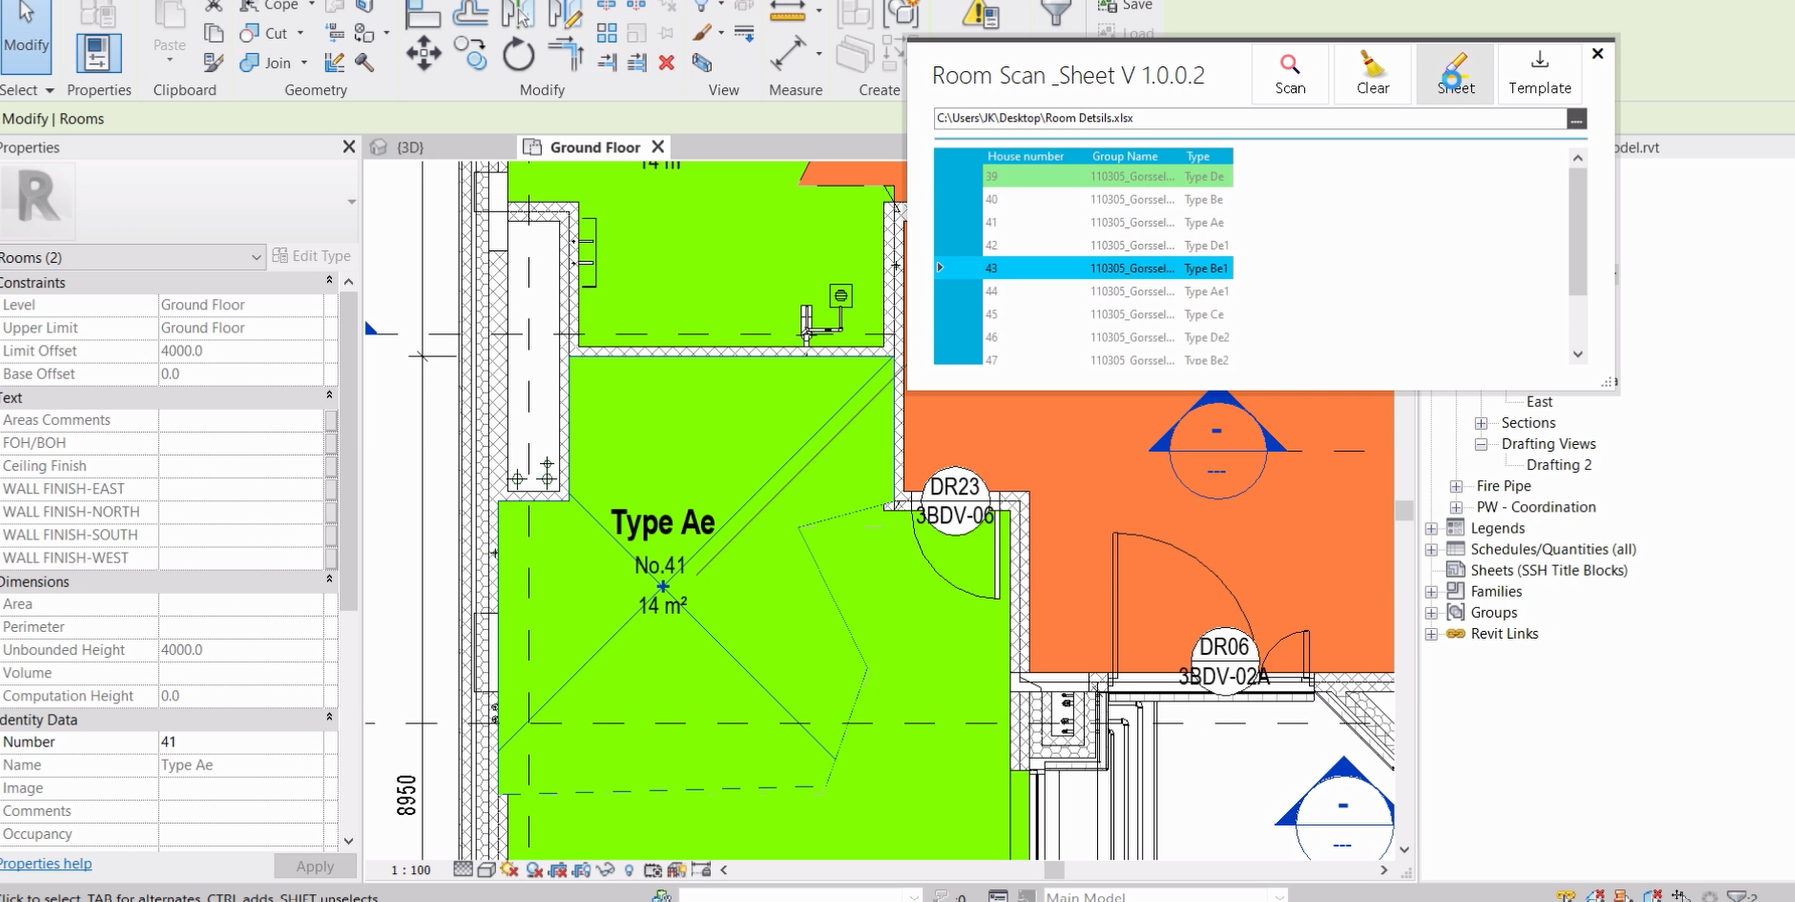Select the Rotate tool in Modify panel
The image size is (1795, 902).
518,53
